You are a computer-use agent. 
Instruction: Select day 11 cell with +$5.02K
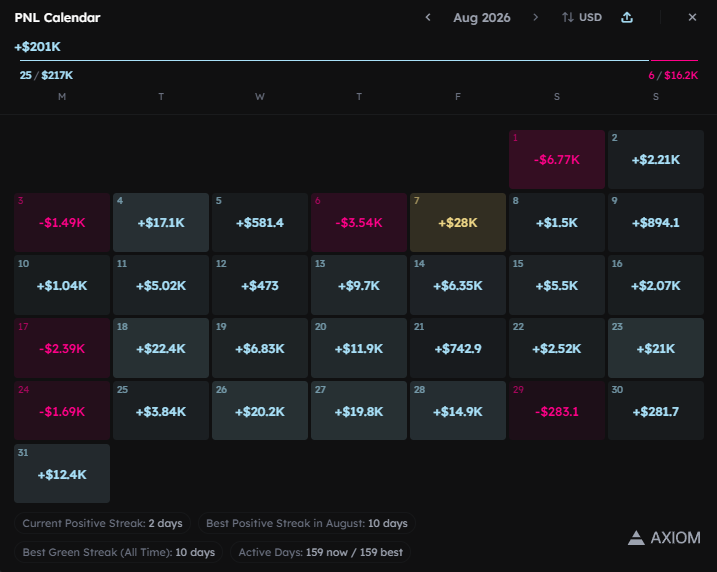pos(161,285)
